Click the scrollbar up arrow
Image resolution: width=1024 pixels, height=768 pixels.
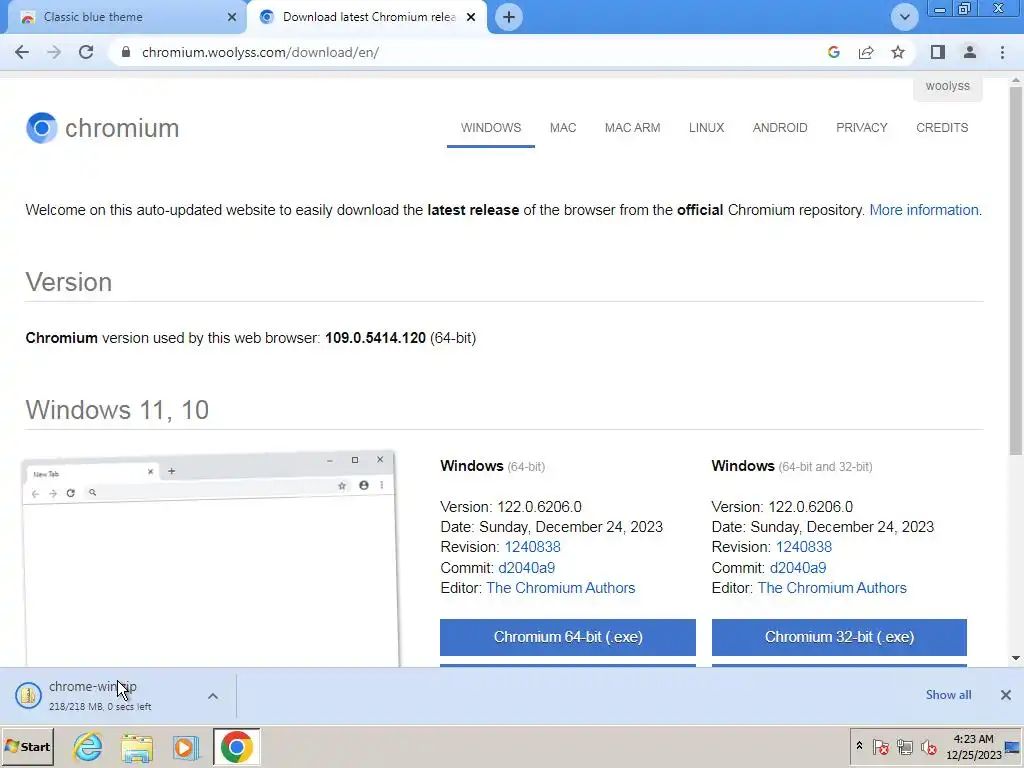pyautogui.click(x=1016, y=81)
